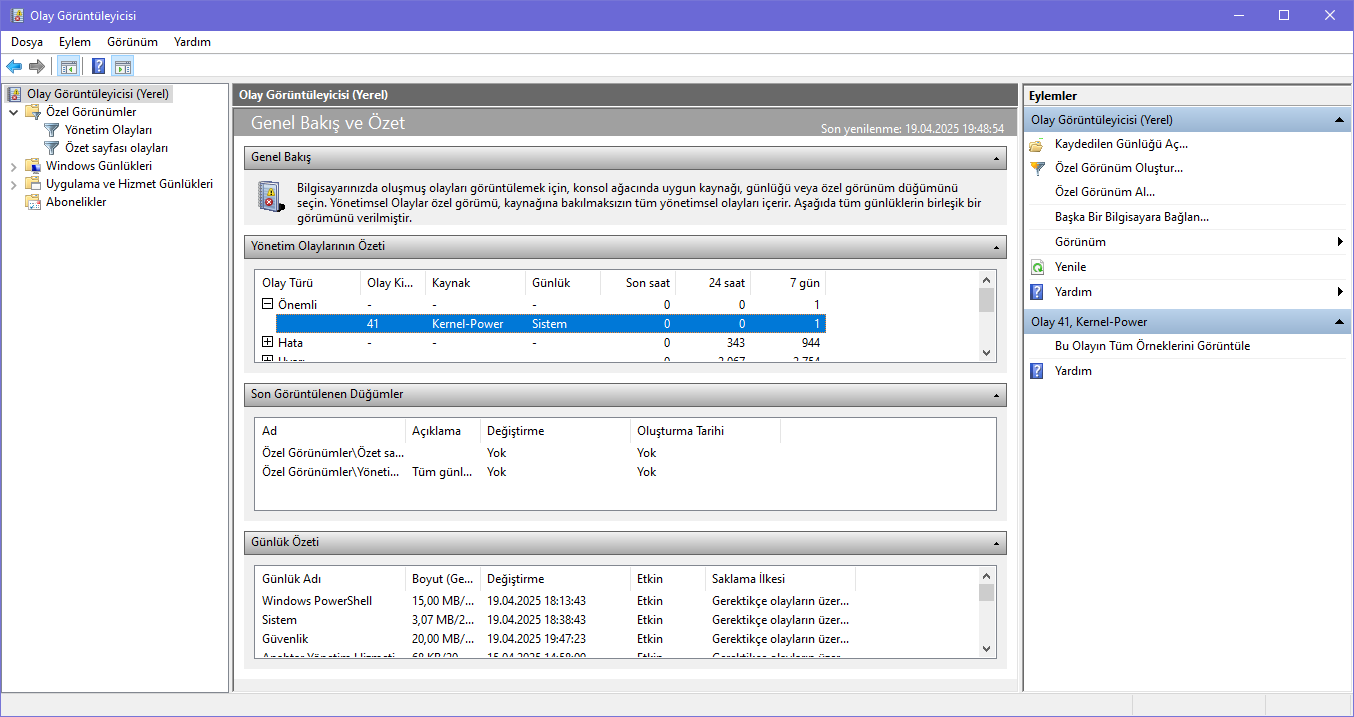Expand the Windows Günlükleri tree node
This screenshot has width=1354, height=717.
click(13, 166)
